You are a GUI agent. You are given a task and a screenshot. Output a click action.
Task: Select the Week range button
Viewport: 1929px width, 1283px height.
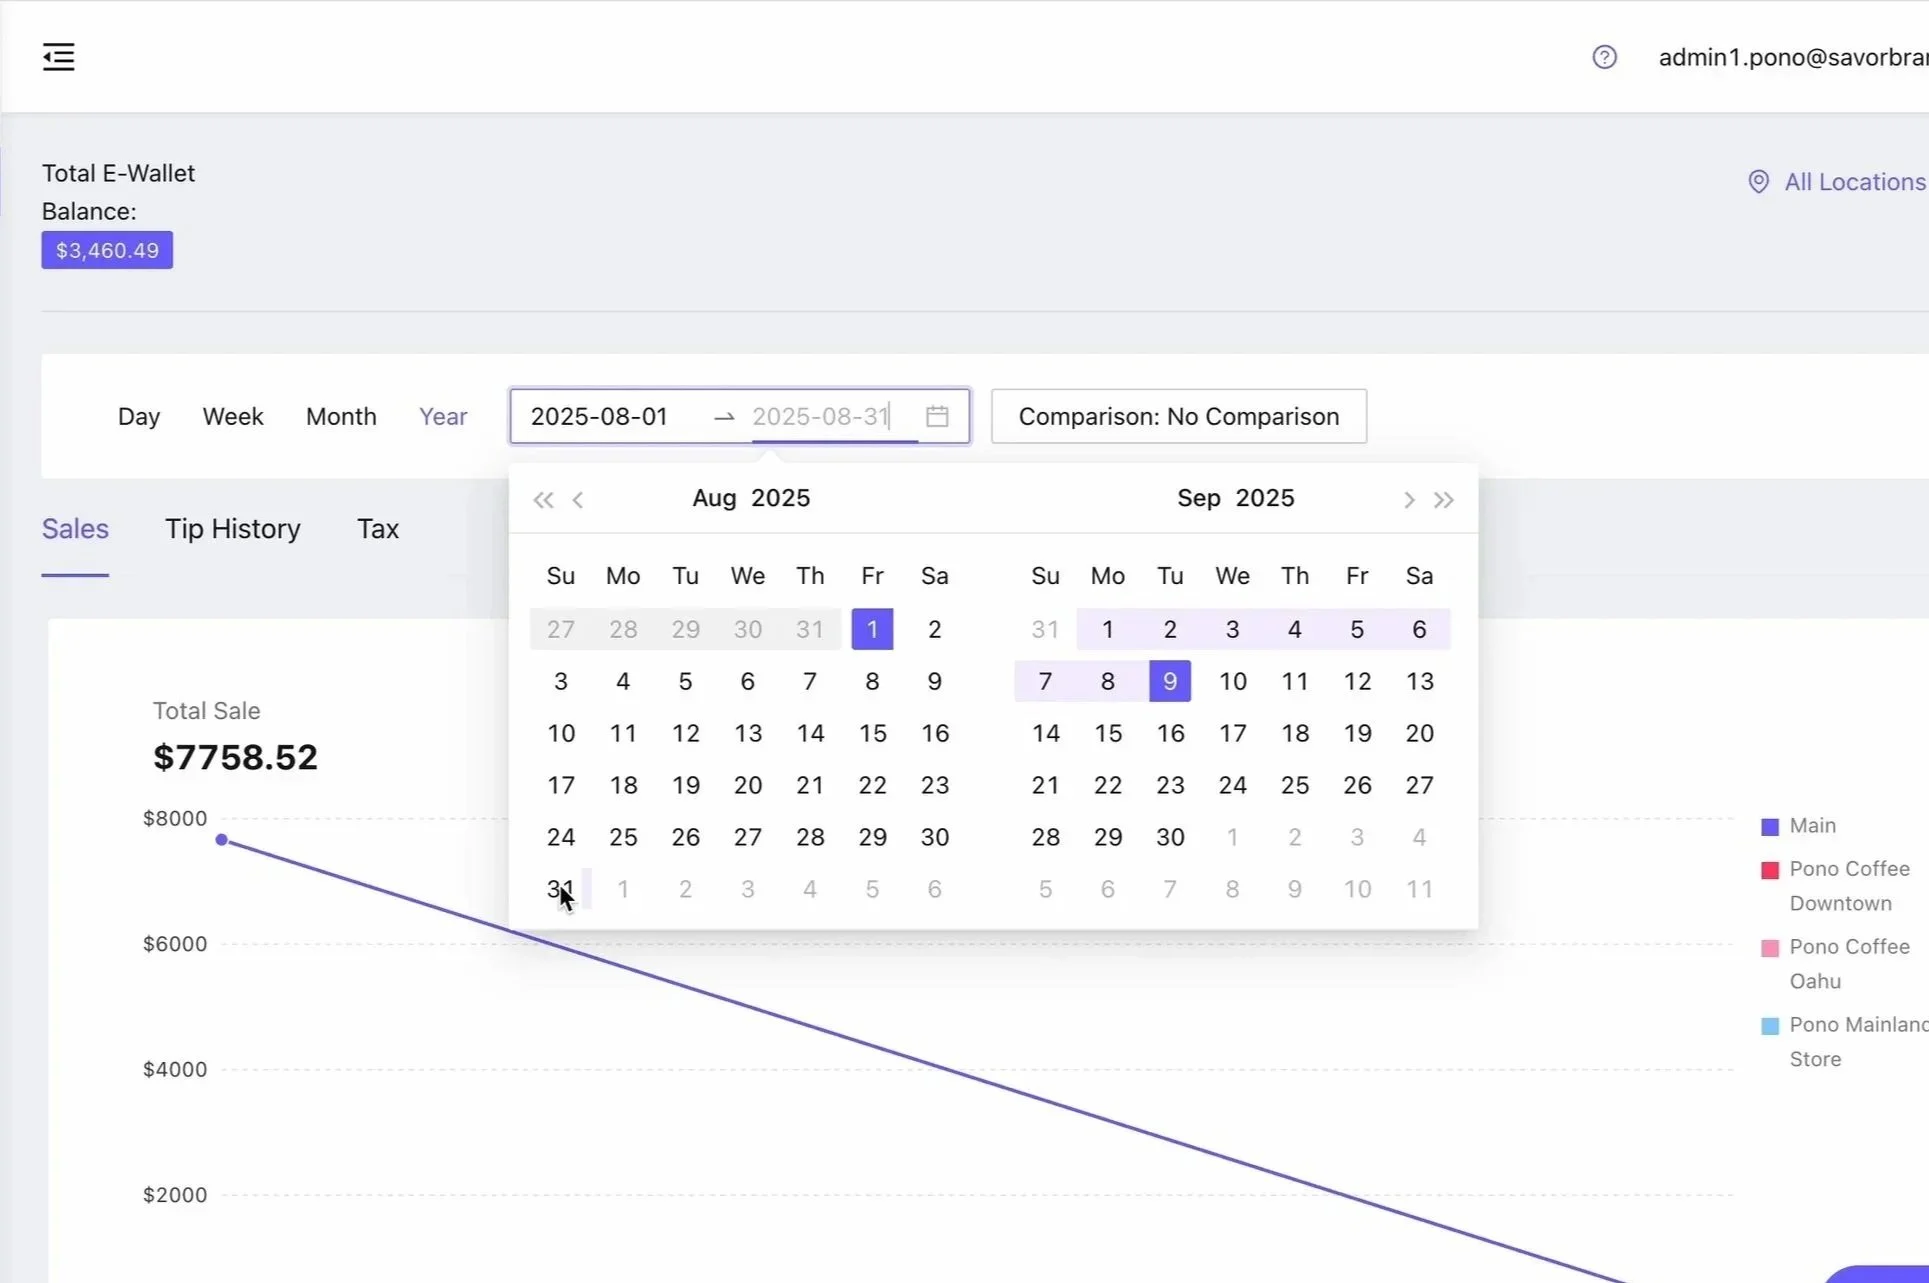233,416
